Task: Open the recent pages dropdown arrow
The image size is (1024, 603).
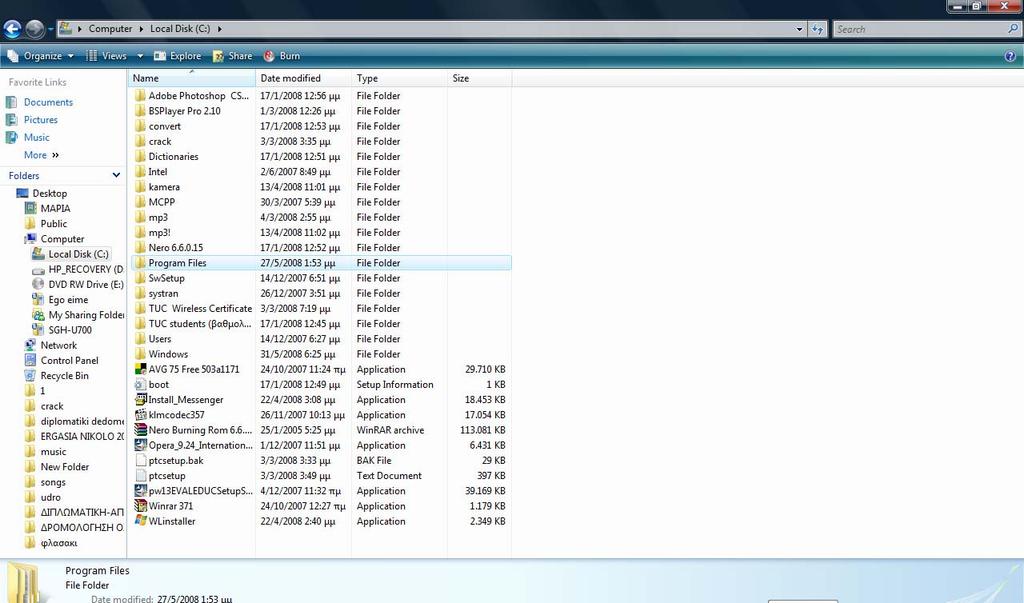Action: 50,29
